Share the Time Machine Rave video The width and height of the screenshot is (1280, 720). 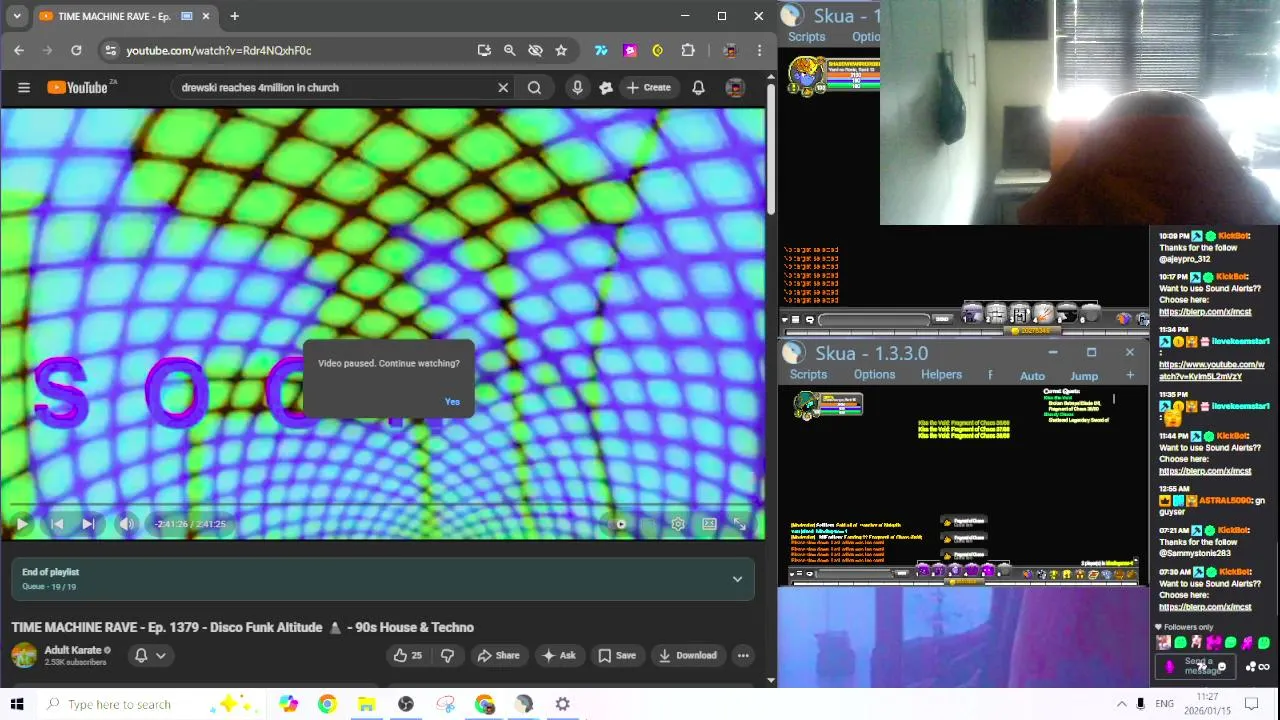click(498, 656)
